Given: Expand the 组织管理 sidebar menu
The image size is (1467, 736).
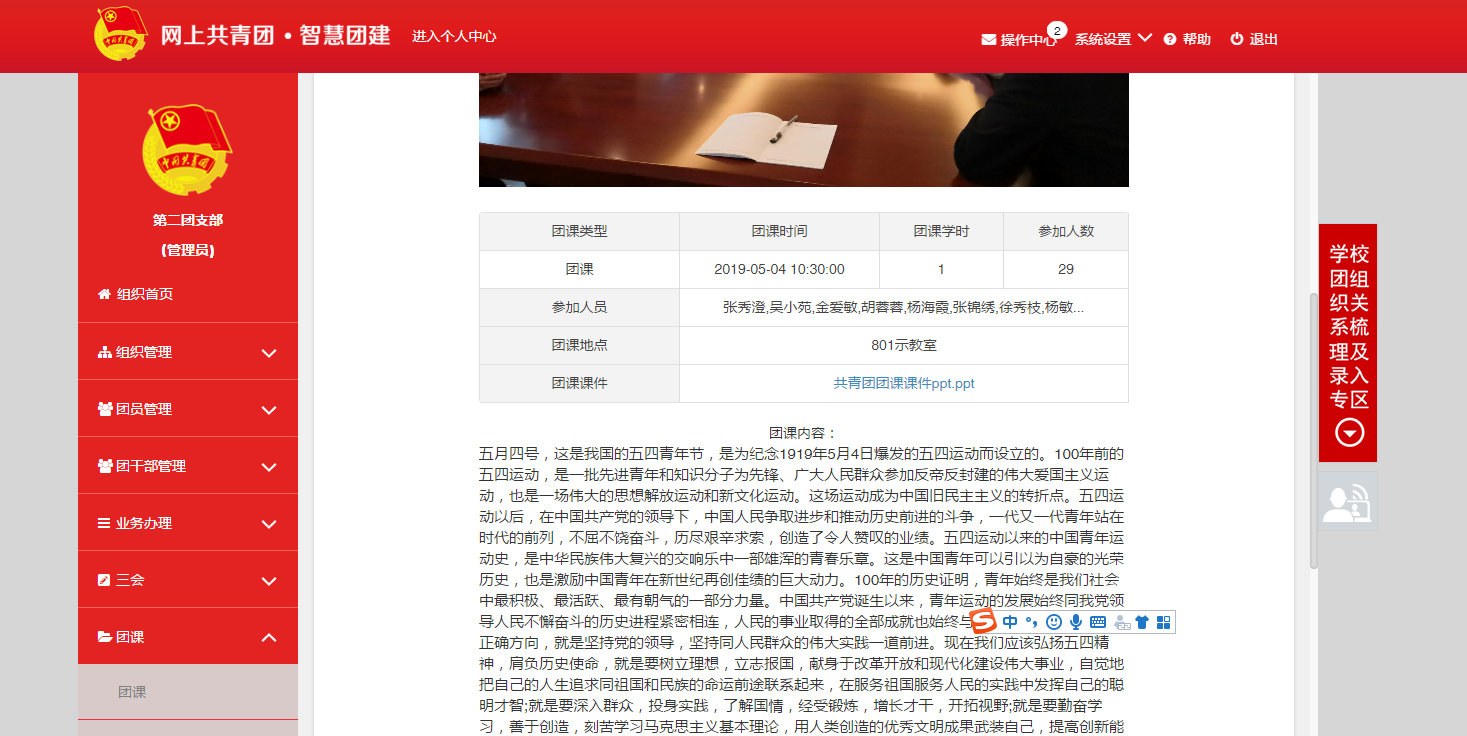Looking at the screenshot, I should [x=188, y=352].
